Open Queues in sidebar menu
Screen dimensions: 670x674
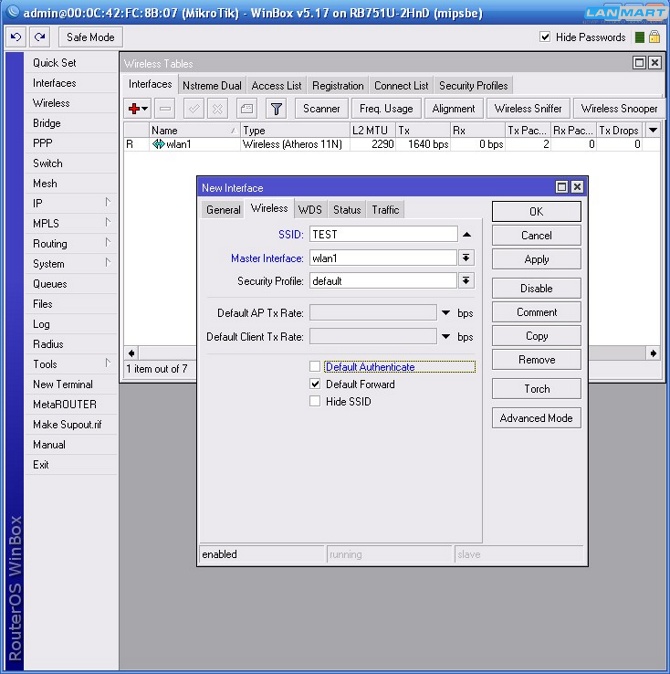tap(50, 284)
